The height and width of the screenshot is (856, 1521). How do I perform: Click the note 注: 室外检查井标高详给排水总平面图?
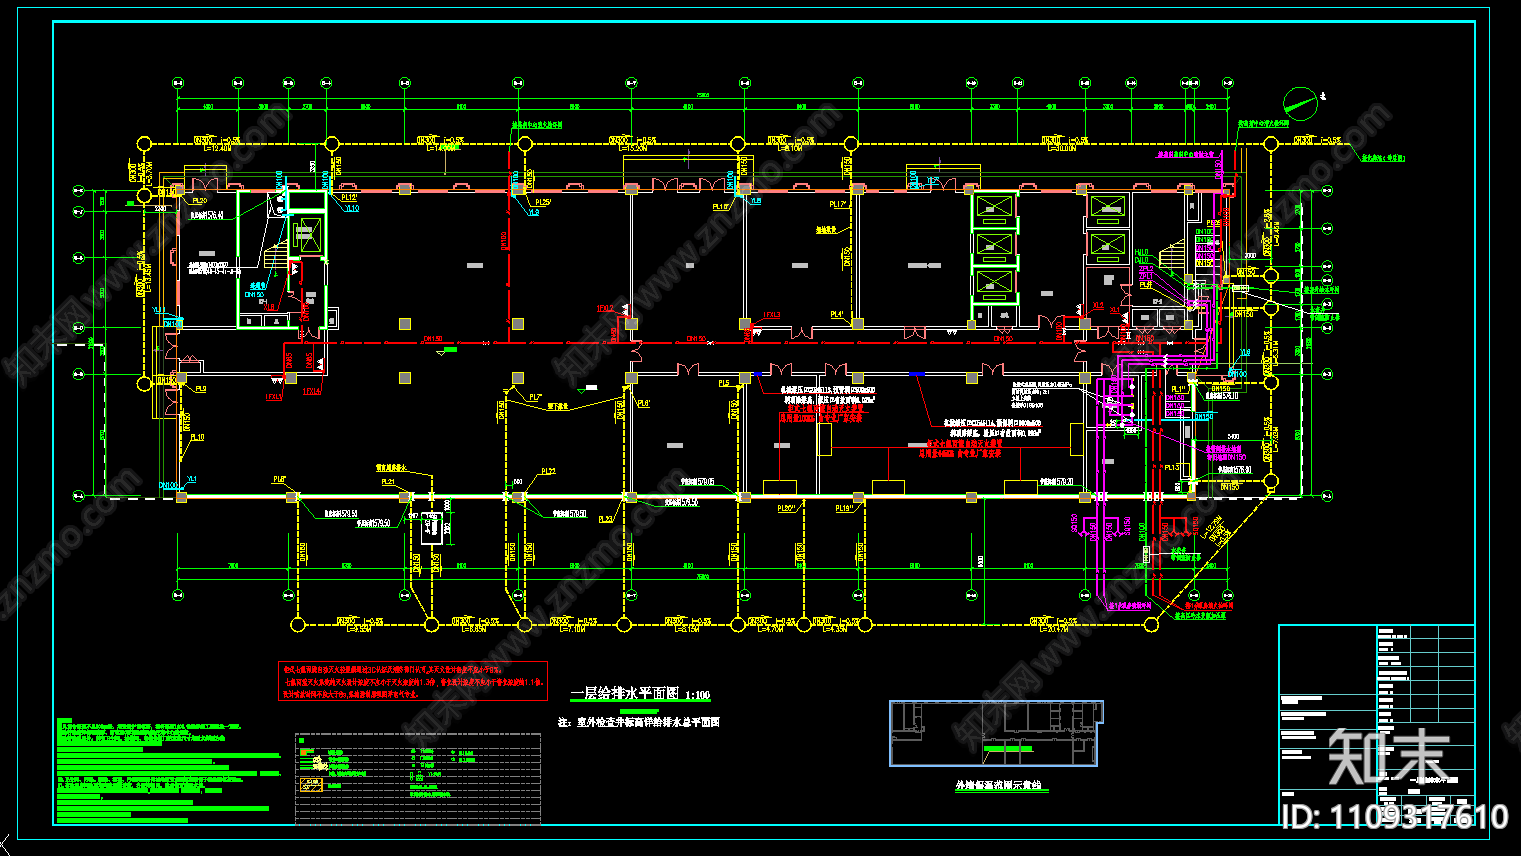[638, 722]
